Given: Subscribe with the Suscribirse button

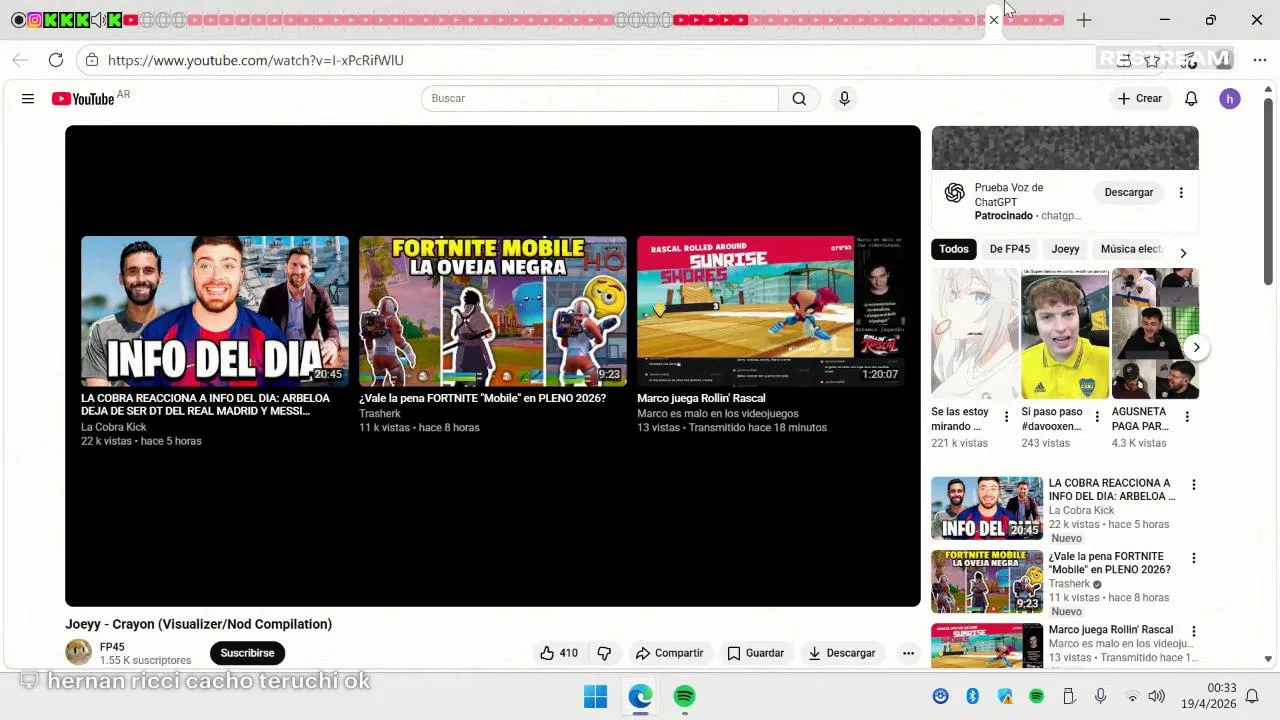Looking at the screenshot, I should click(247, 653).
